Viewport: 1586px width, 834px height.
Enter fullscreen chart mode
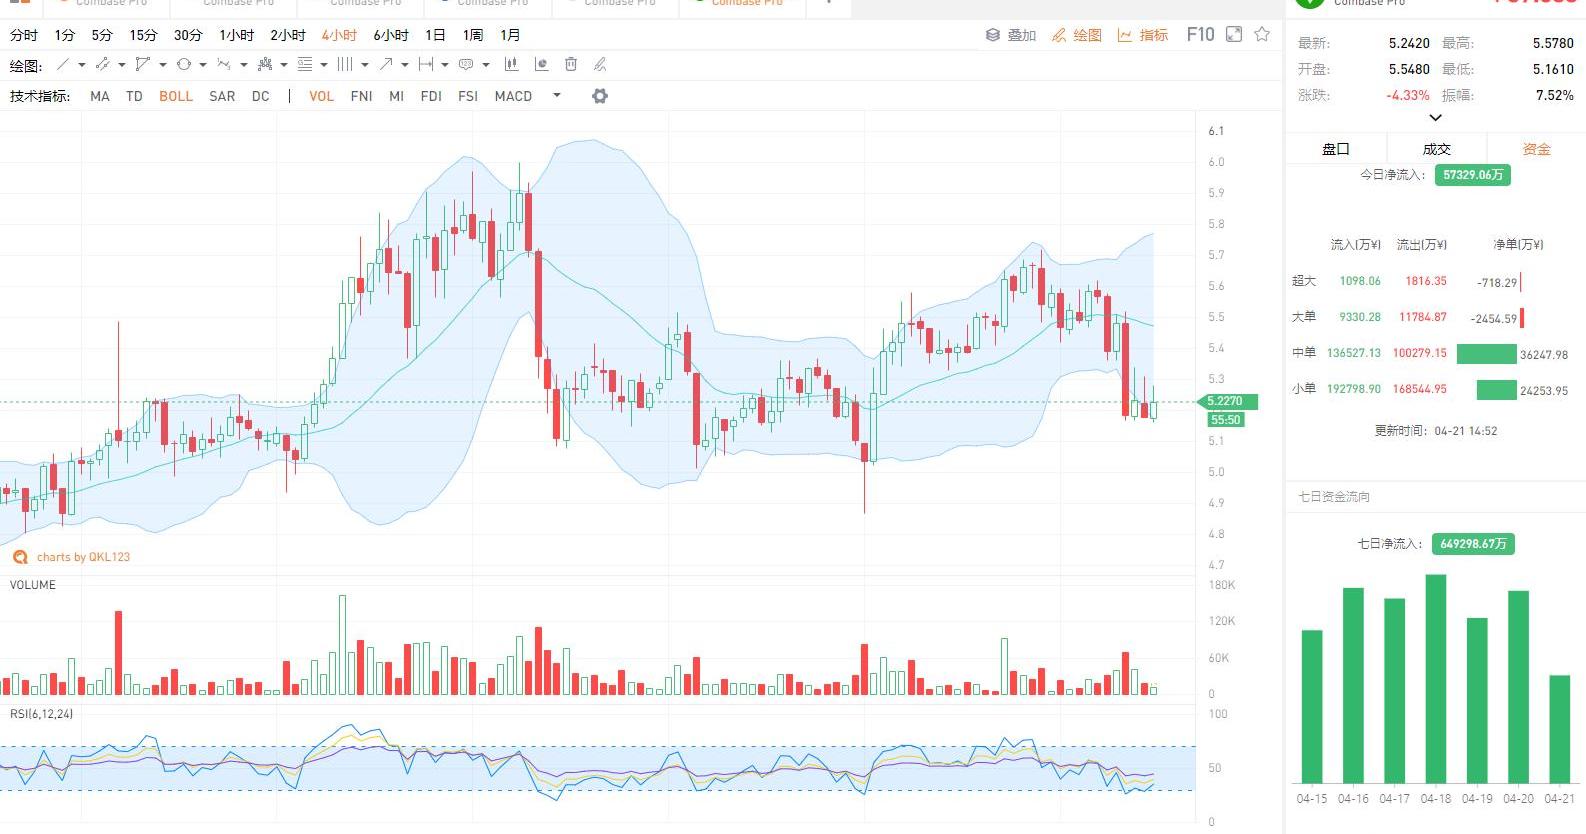point(1234,35)
